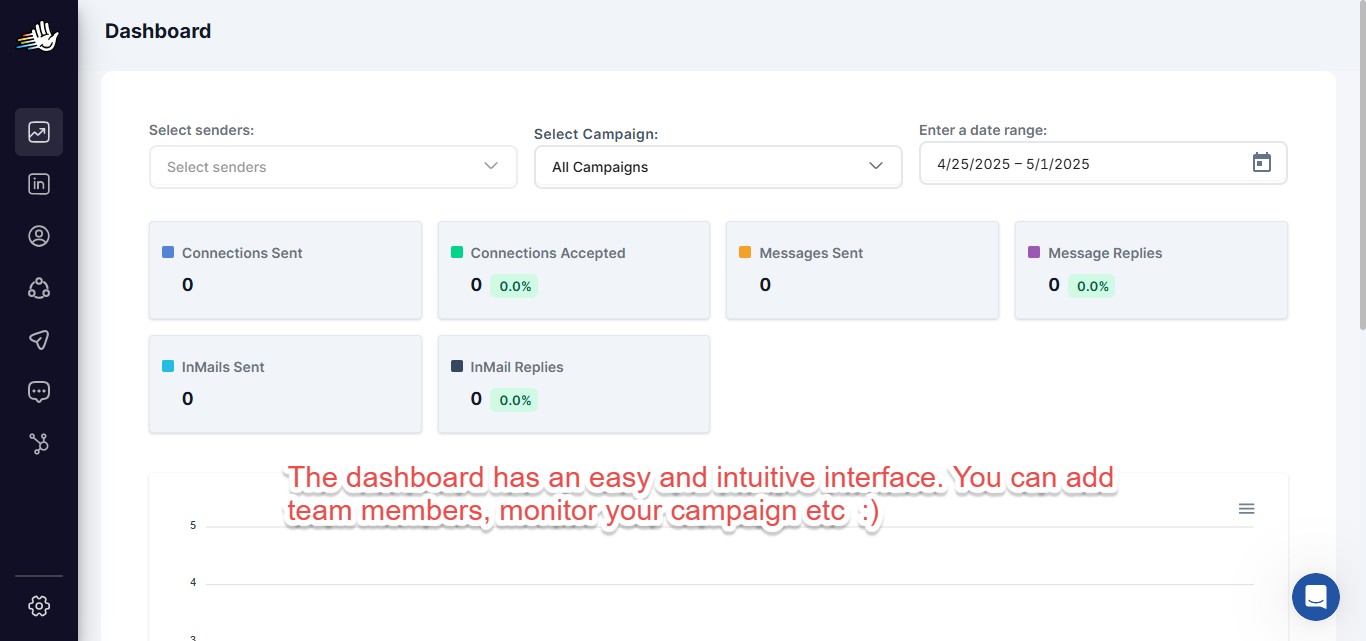The image size is (1366, 641).
Task: Click the 0.0% badge under InMail Replies
Action: point(515,400)
